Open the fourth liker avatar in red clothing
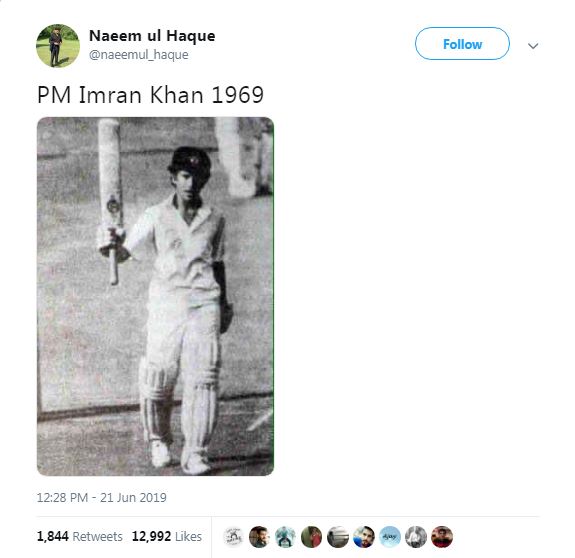 tap(311, 537)
